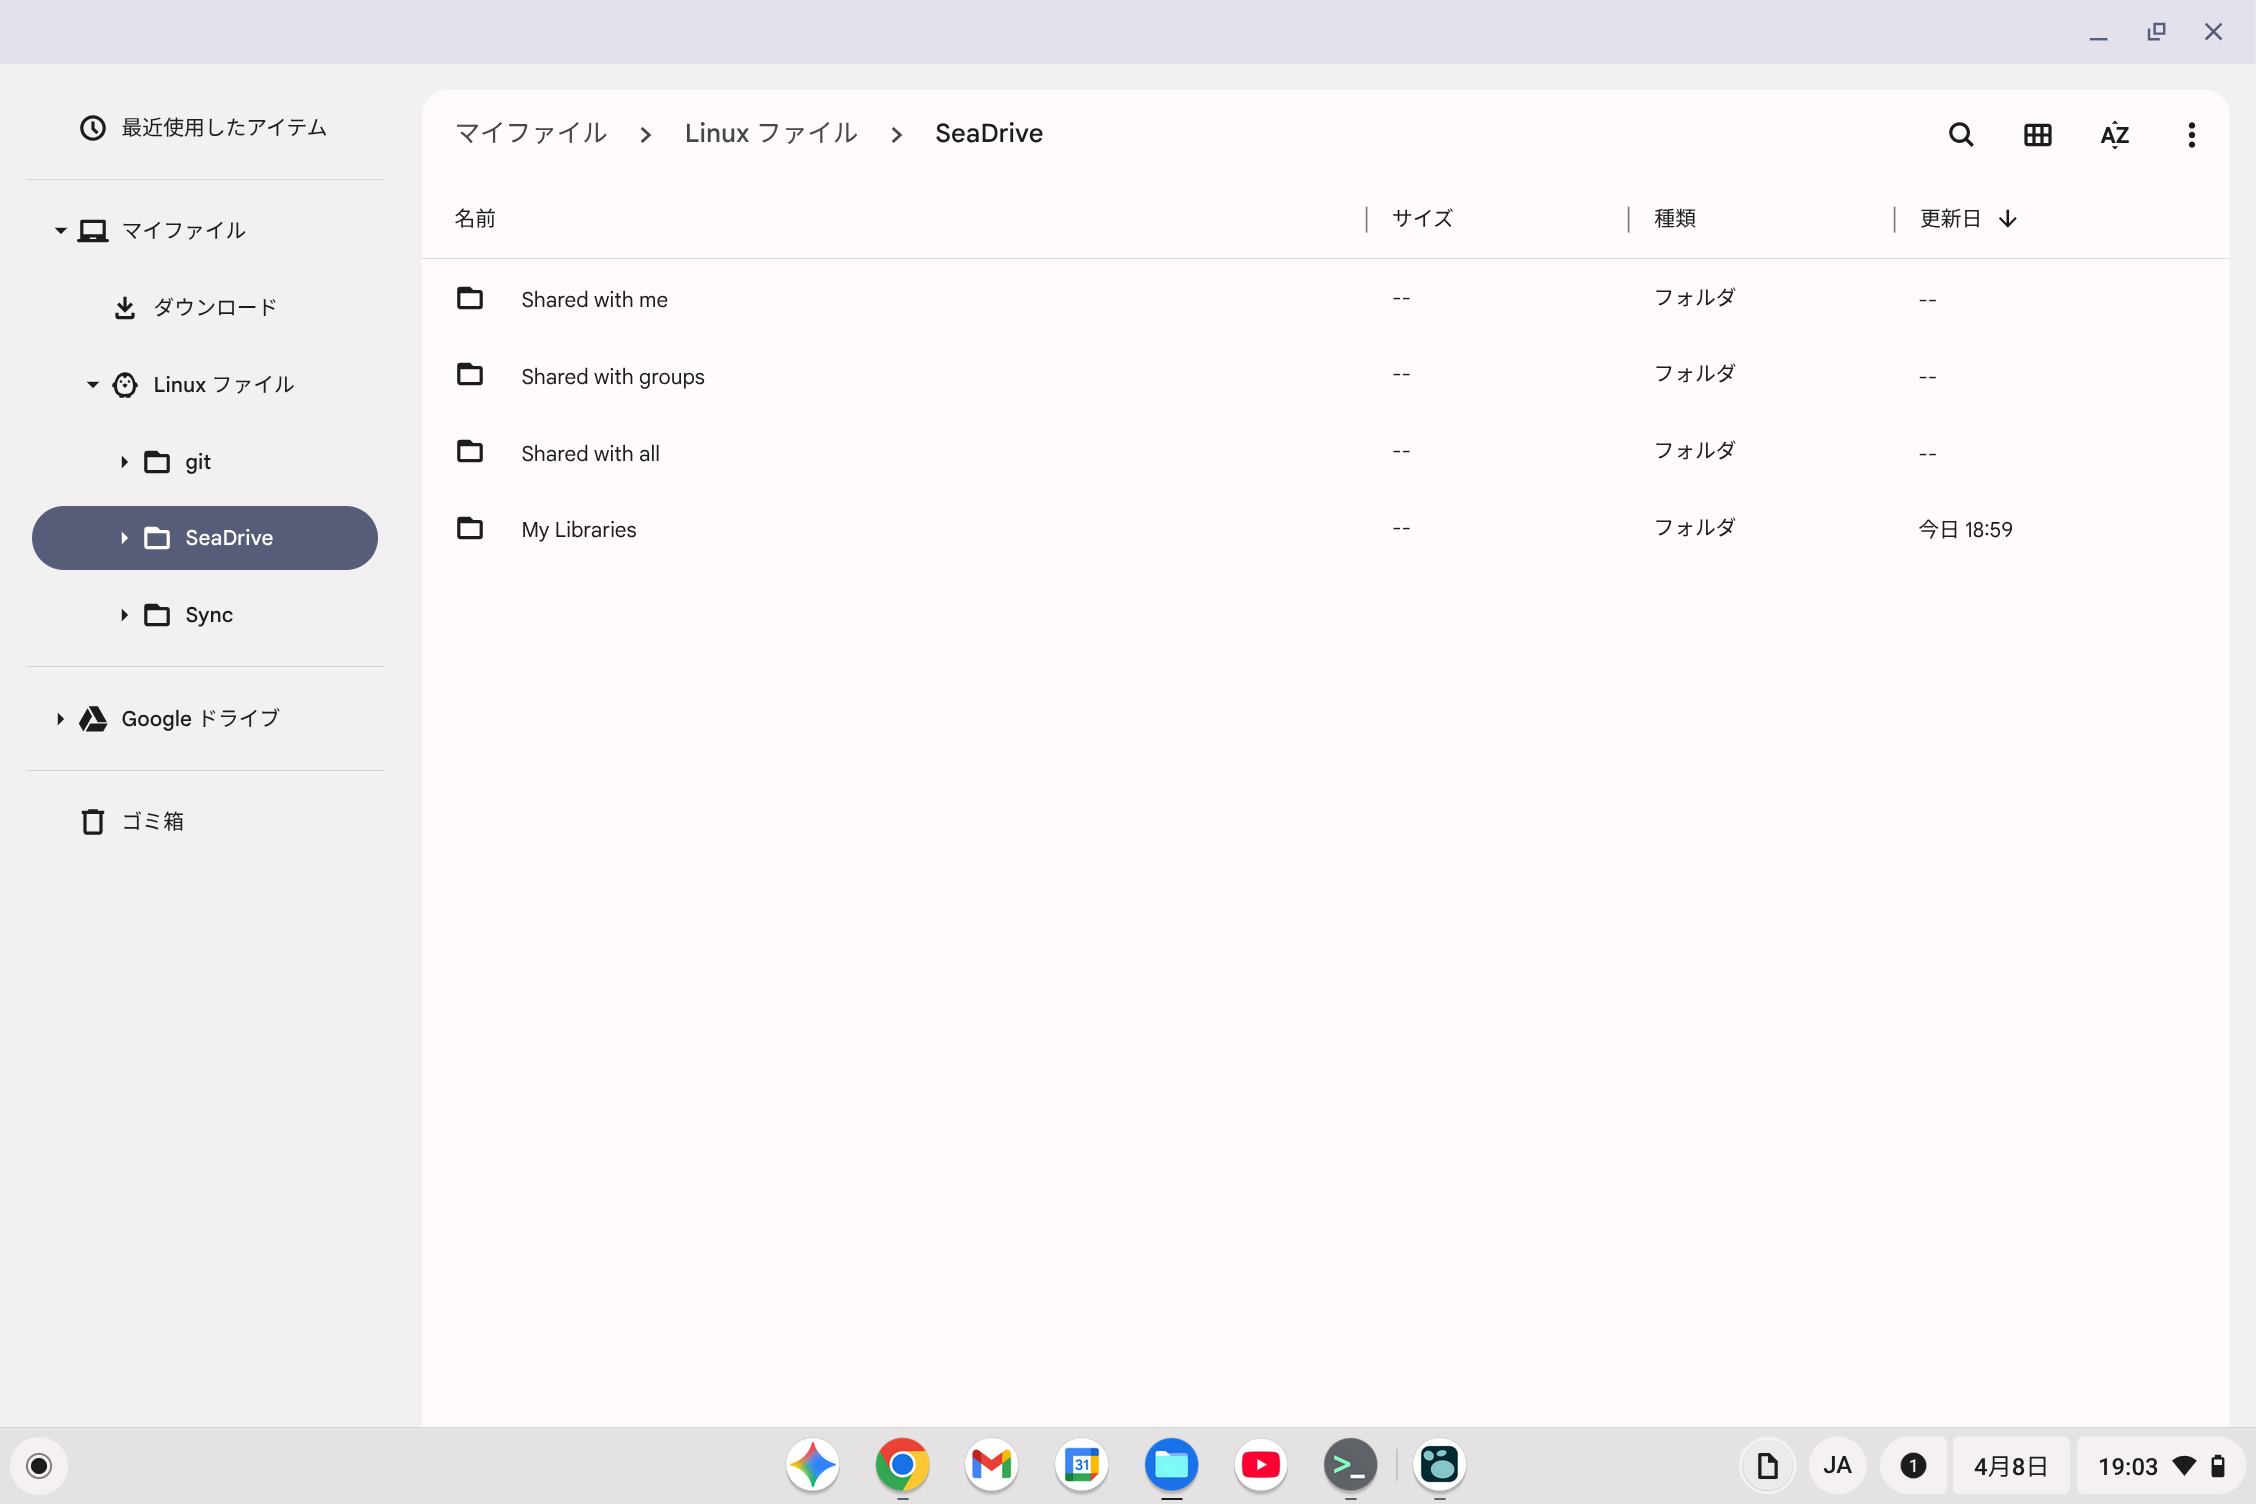Screen dimensions: 2256x1504
Task: Open 最近使用したアイテム in sidebar
Action: 223,128
